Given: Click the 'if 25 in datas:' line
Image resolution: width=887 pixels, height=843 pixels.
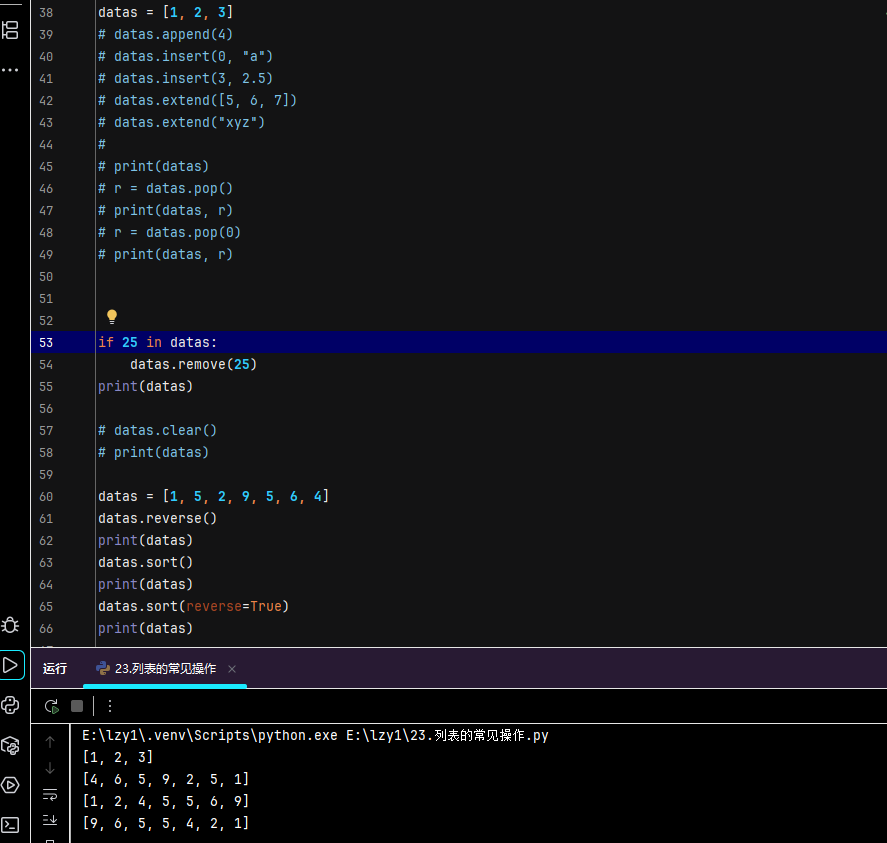Looking at the screenshot, I should [157, 342].
